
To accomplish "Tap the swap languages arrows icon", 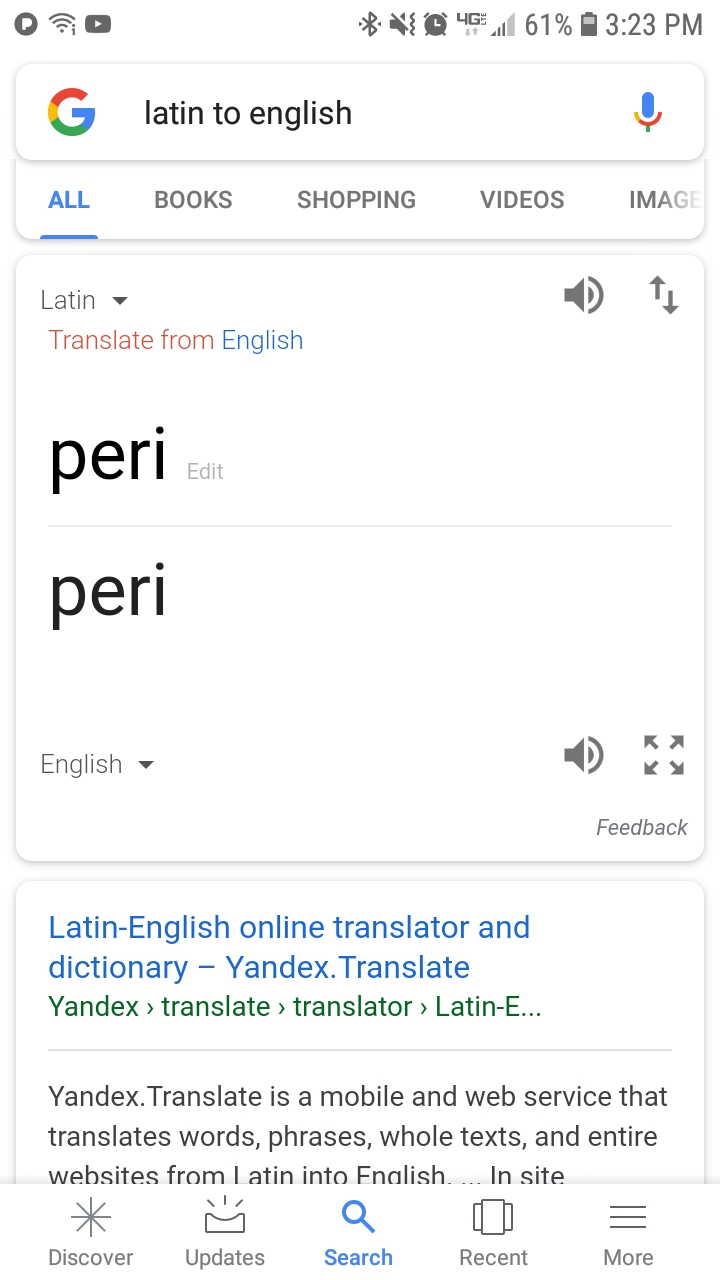I will (663, 295).
